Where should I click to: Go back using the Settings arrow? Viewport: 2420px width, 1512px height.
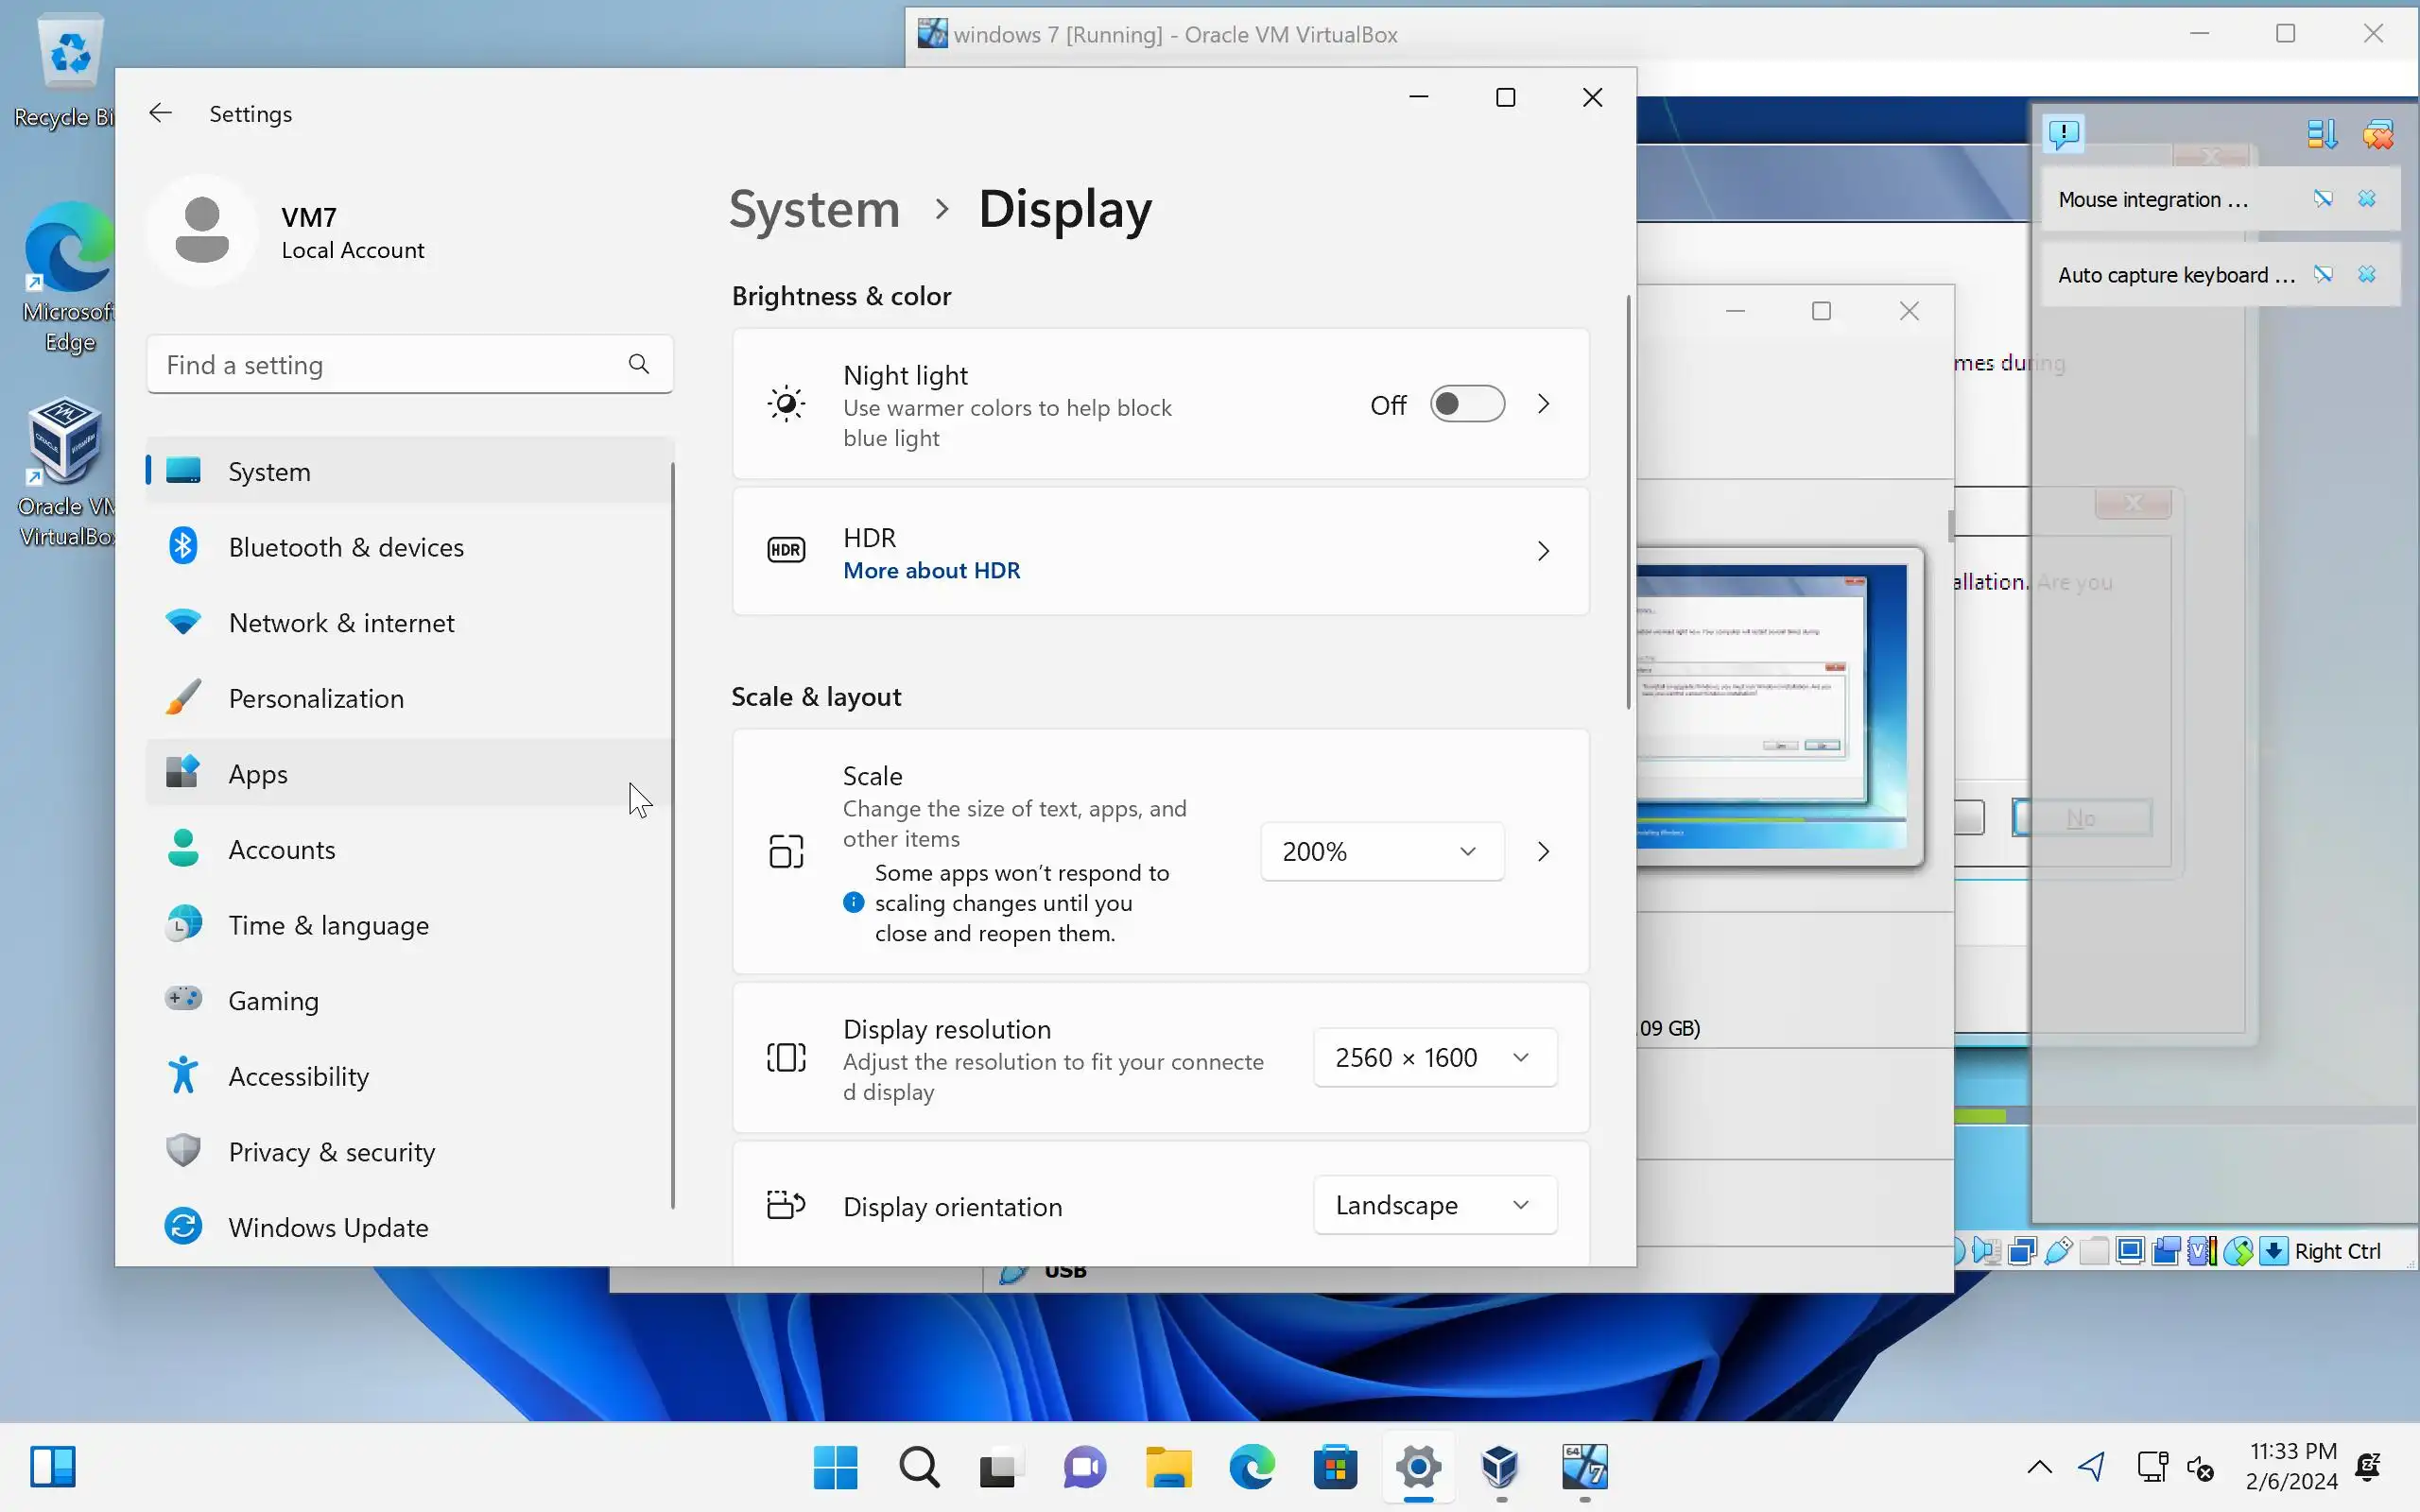coord(160,113)
